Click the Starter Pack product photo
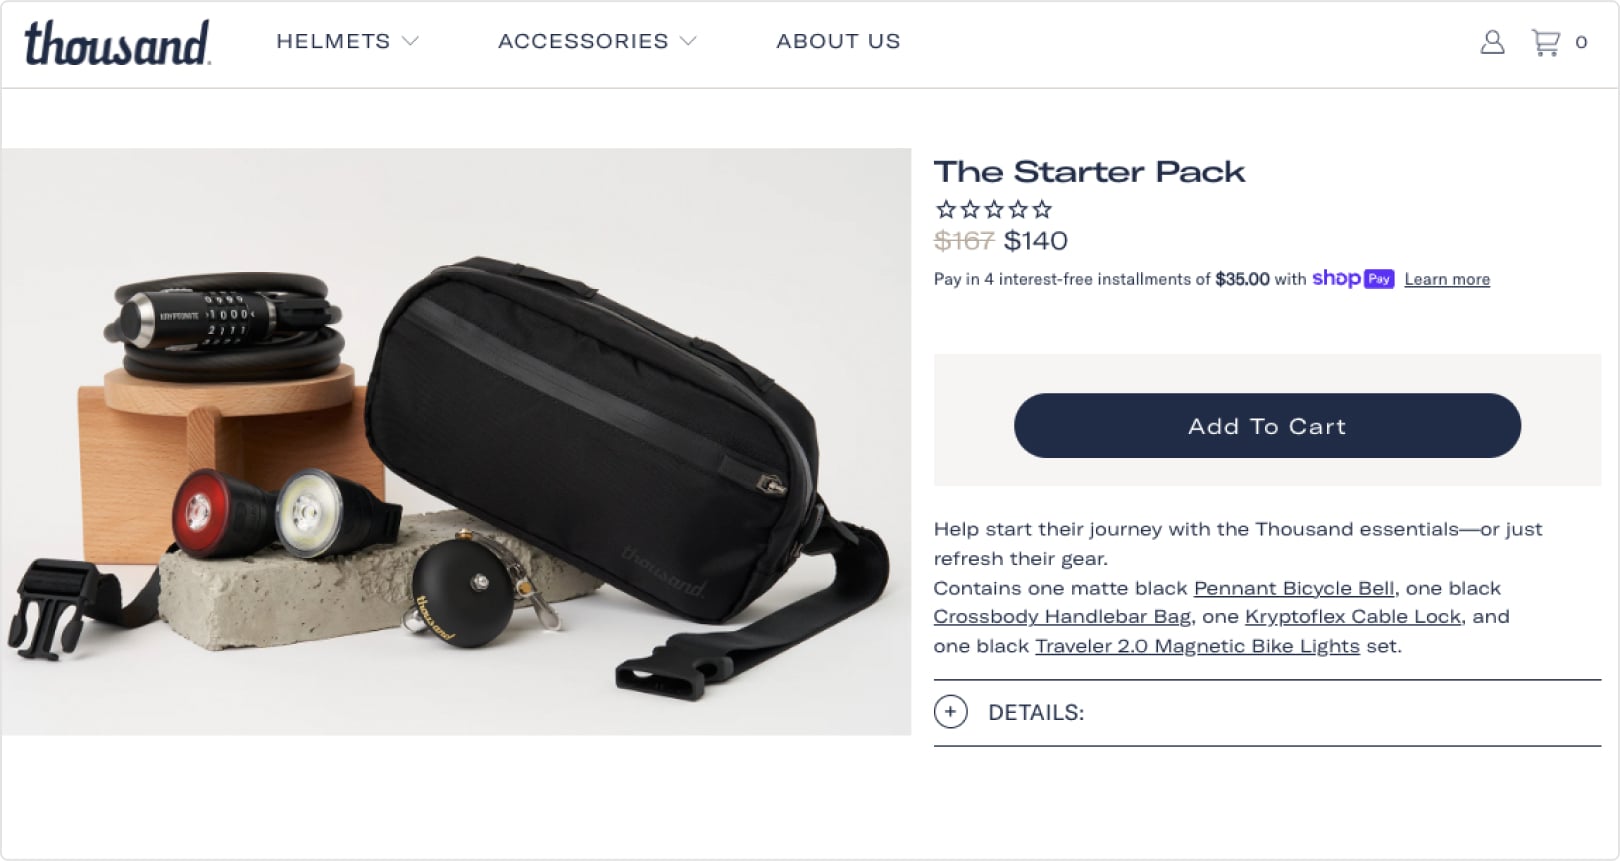 point(456,442)
